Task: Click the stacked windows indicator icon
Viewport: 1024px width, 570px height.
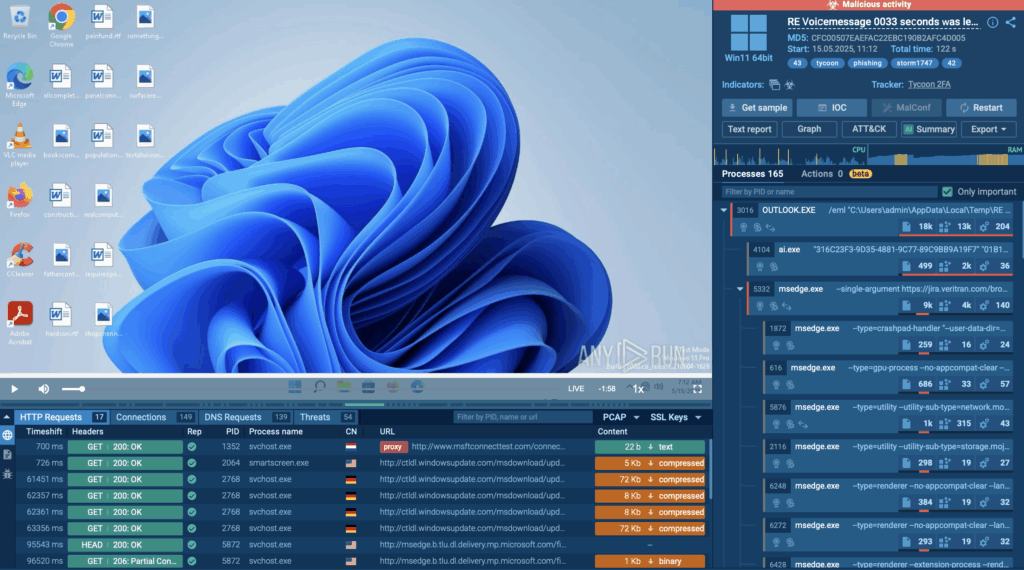Action: [x=775, y=85]
